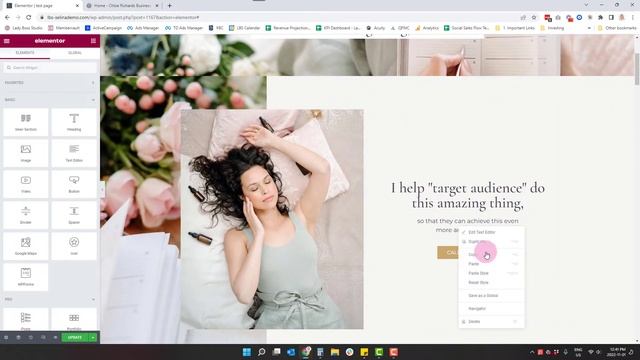Screen dimensions: 640x360
Task: Open the Ads Manager bookmark
Action: tap(143, 28)
